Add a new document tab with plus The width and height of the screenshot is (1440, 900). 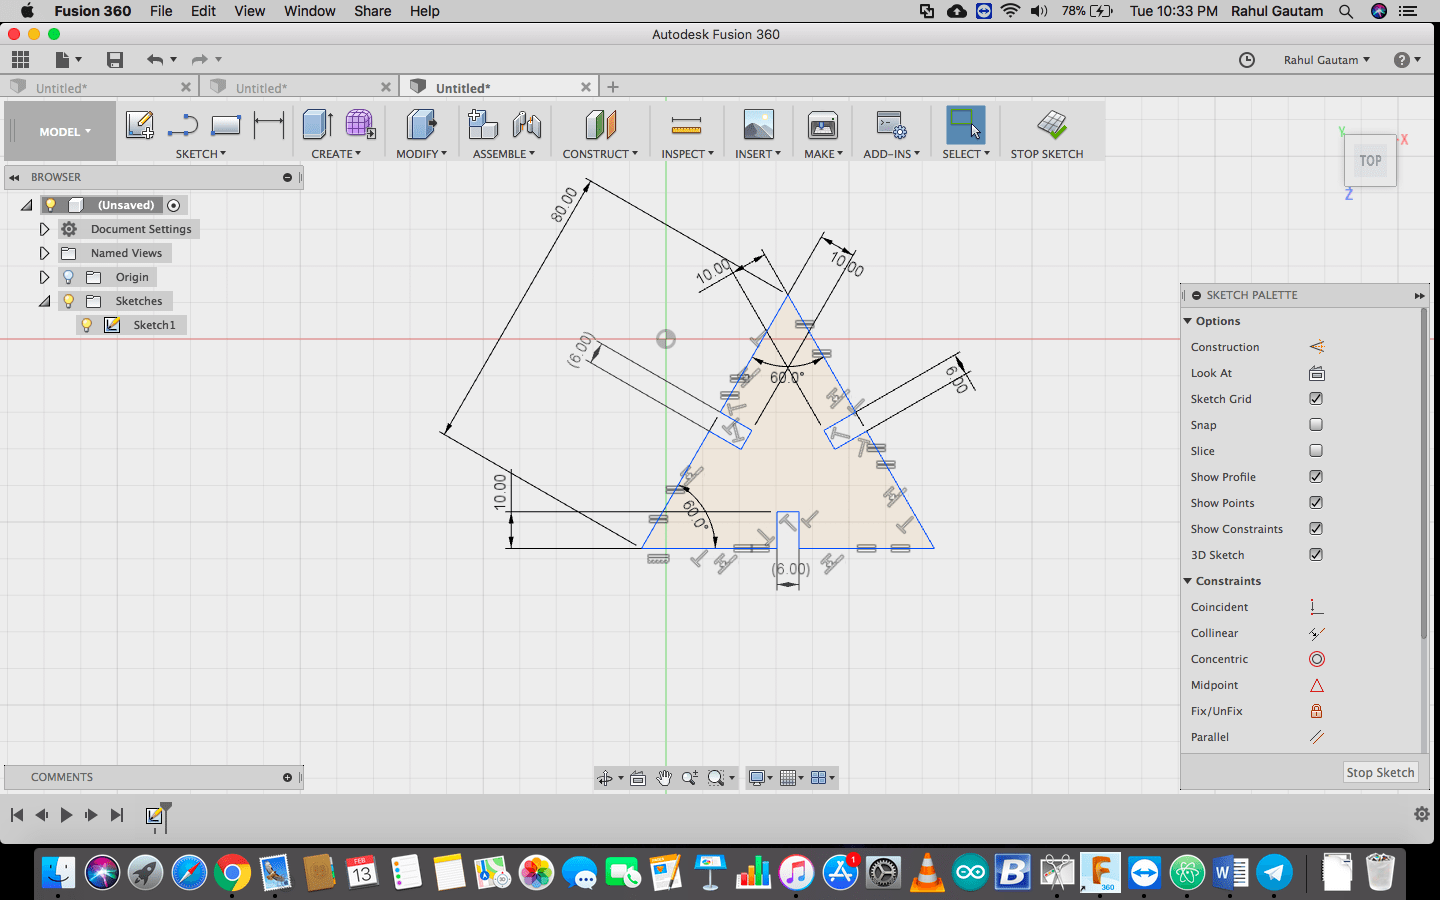click(x=613, y=87)
